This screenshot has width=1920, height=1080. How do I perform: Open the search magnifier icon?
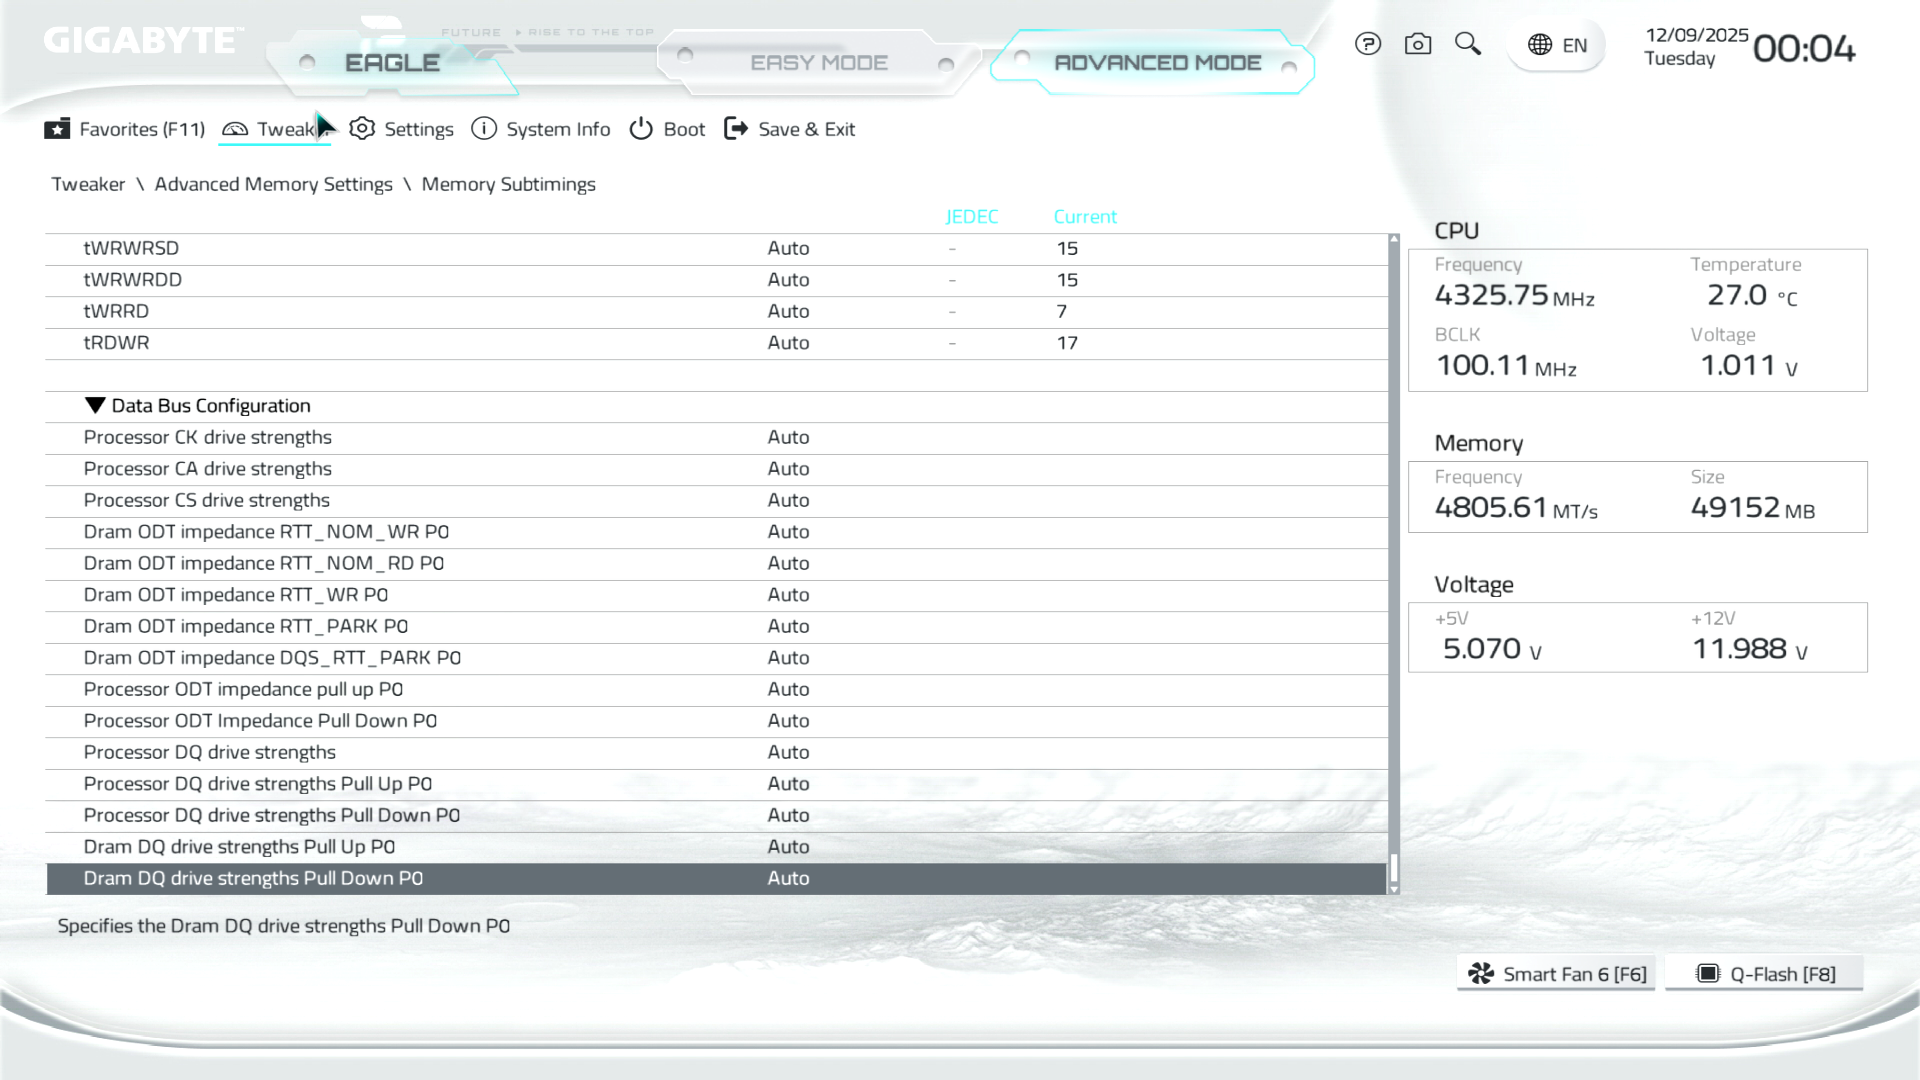coord(1467,44)
